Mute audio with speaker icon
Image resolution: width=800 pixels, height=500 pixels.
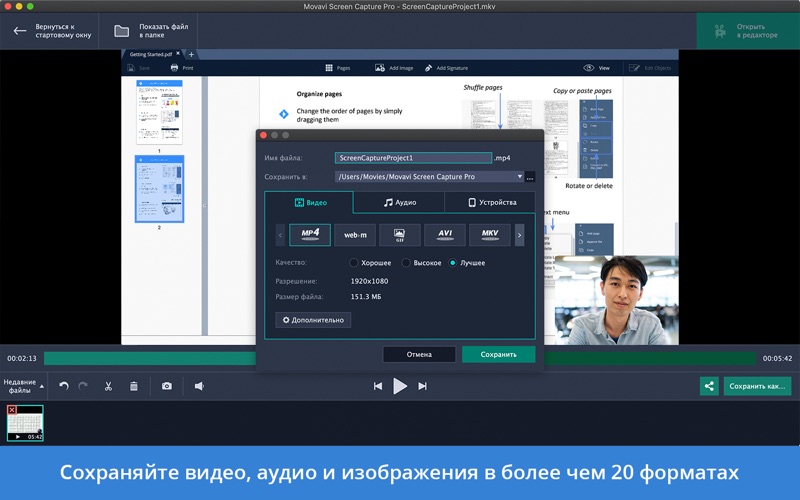click(199, 386)
